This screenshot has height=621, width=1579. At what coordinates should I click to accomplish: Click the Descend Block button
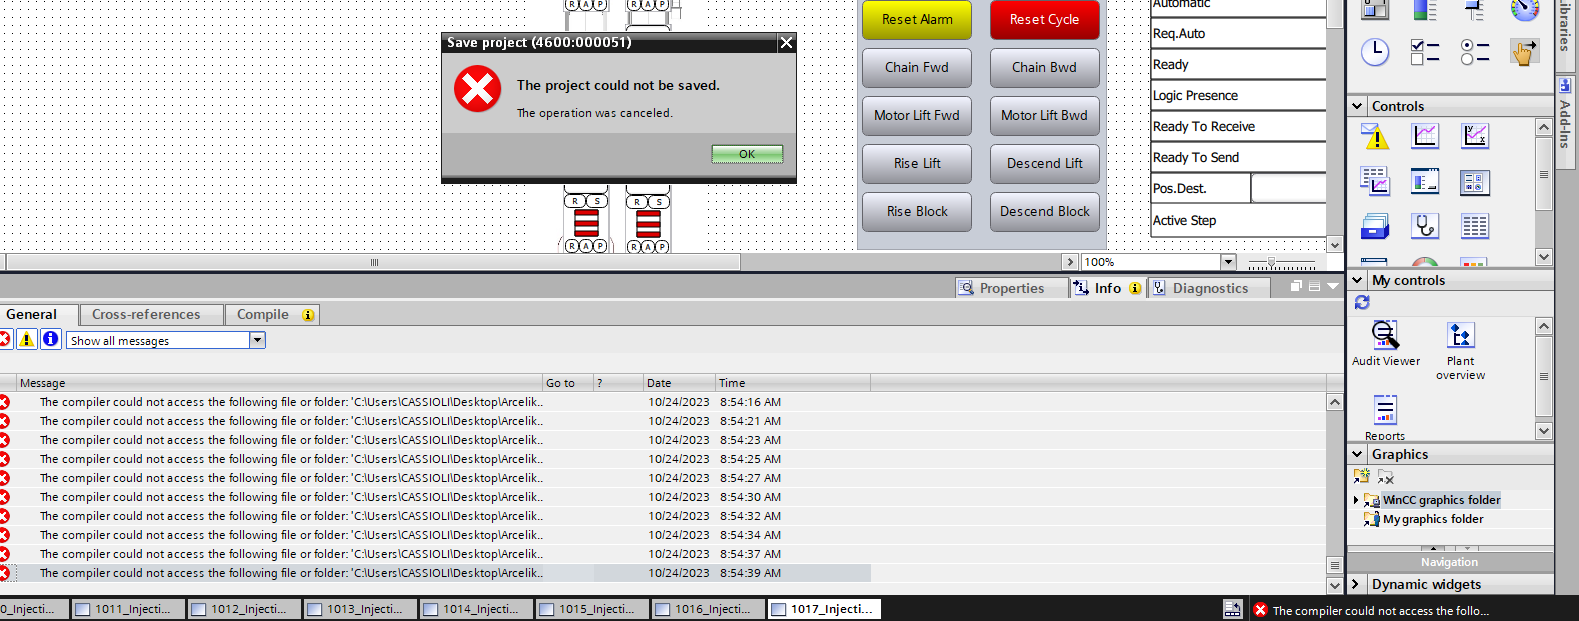1044,212
